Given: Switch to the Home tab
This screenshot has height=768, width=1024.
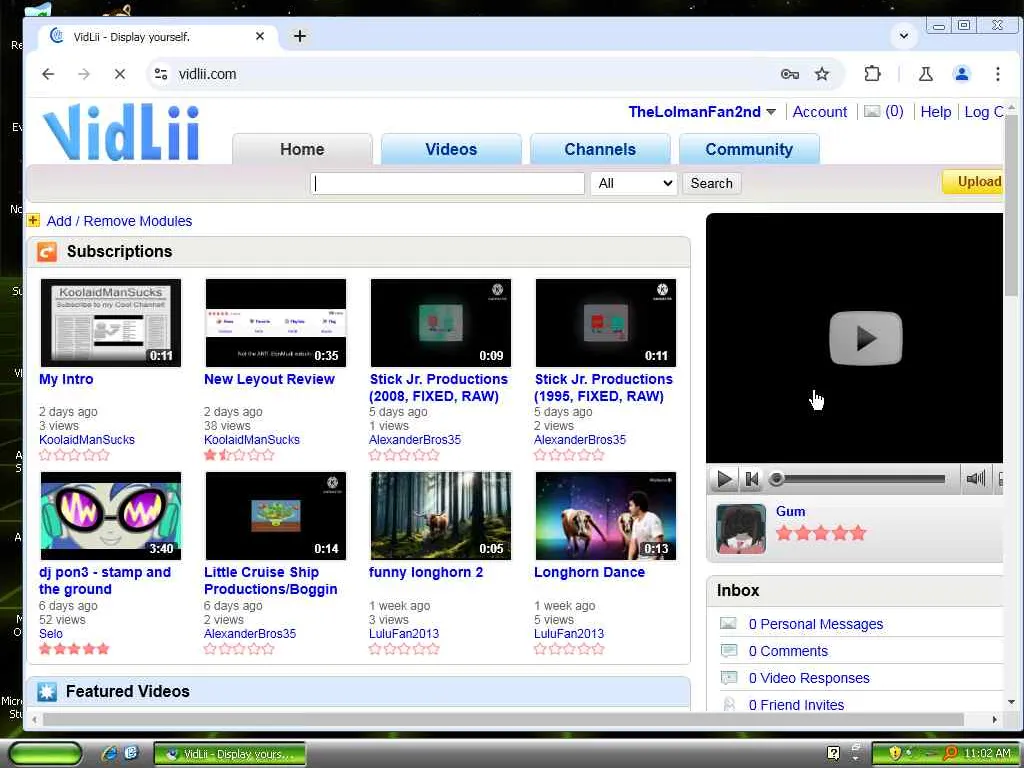Looking at the screenshot, I should tap(302, 149).
